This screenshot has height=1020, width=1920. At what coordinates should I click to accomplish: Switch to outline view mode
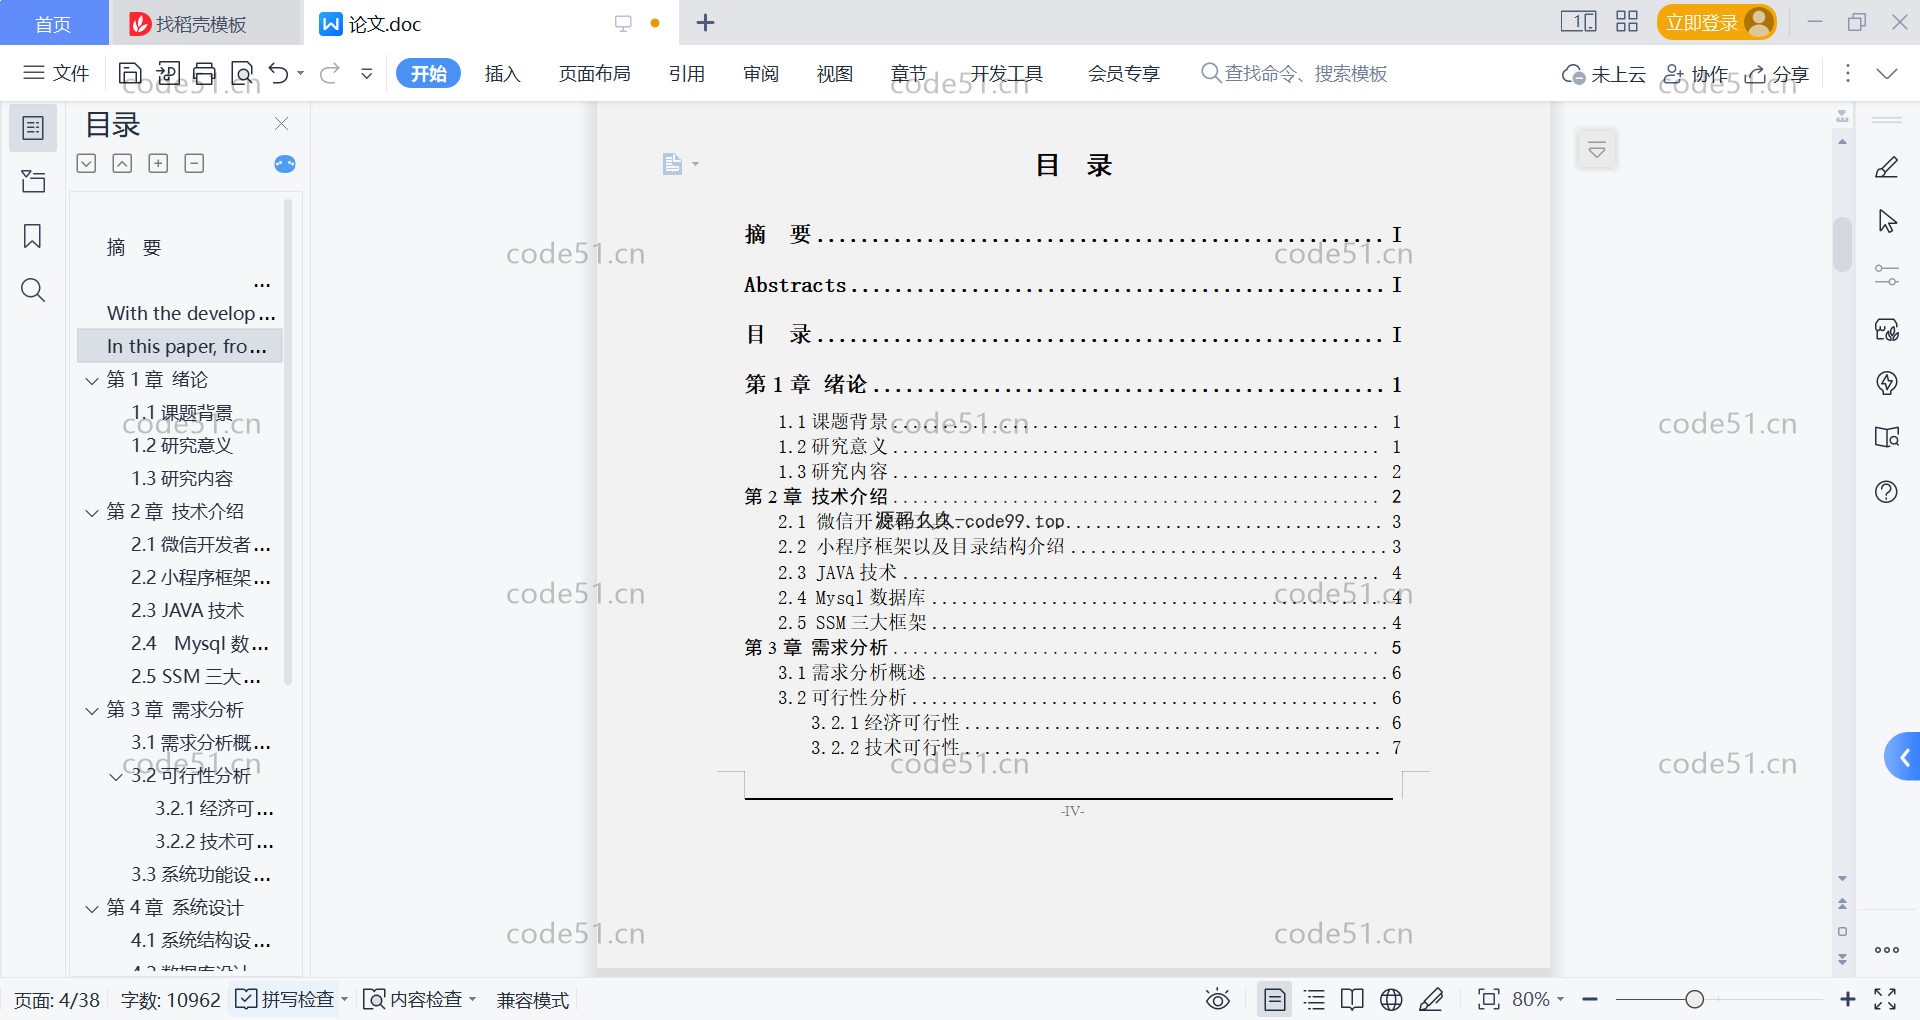(x=1315, y=999)
